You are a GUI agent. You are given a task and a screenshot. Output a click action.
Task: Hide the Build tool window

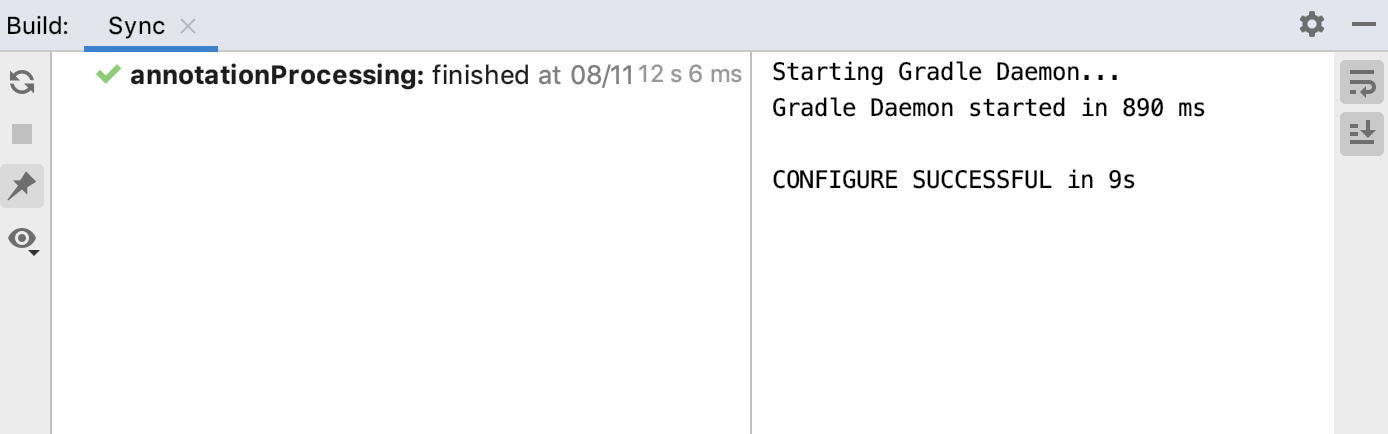tap(1363, 25)
